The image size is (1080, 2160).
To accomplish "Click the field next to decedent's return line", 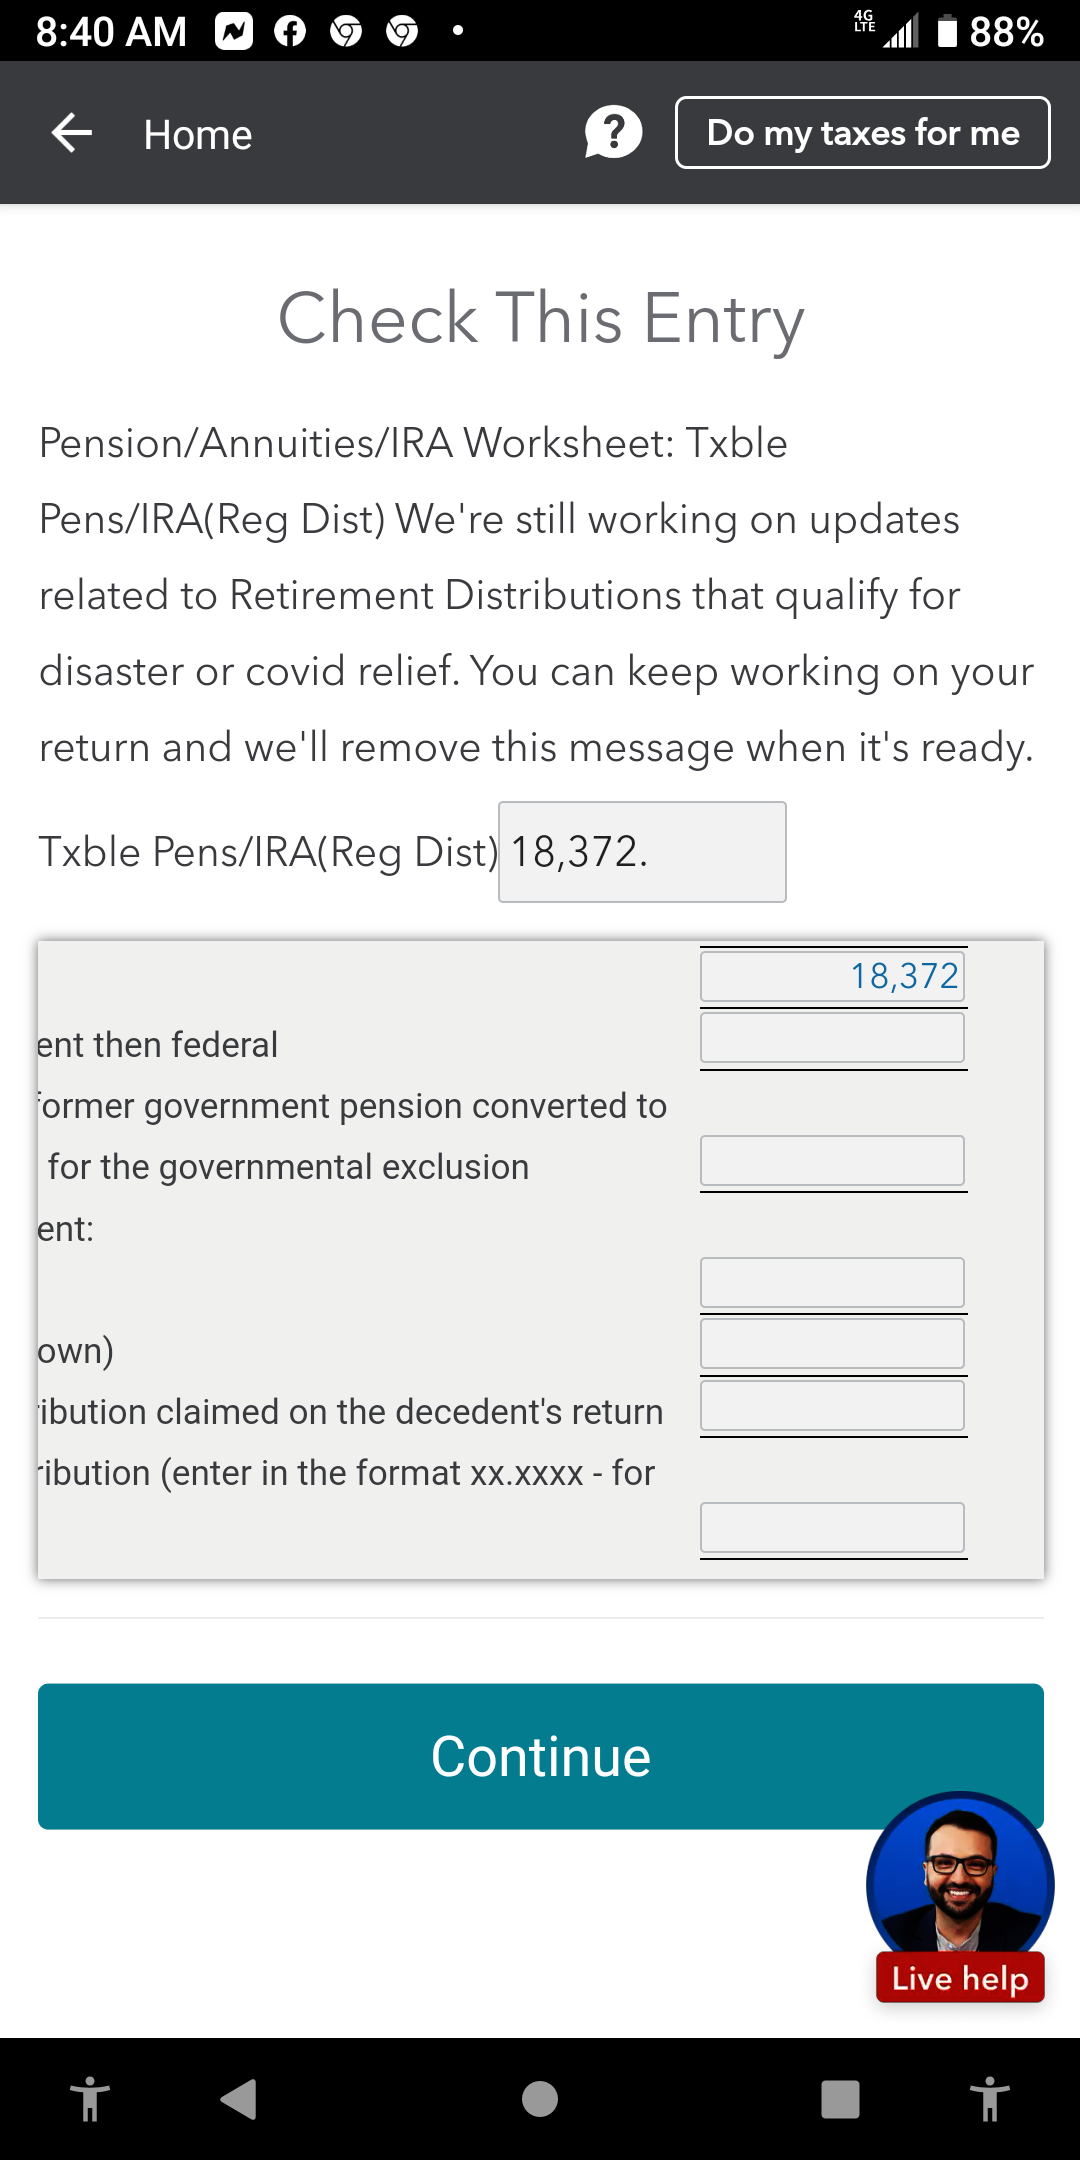I will click(832, 1405).
